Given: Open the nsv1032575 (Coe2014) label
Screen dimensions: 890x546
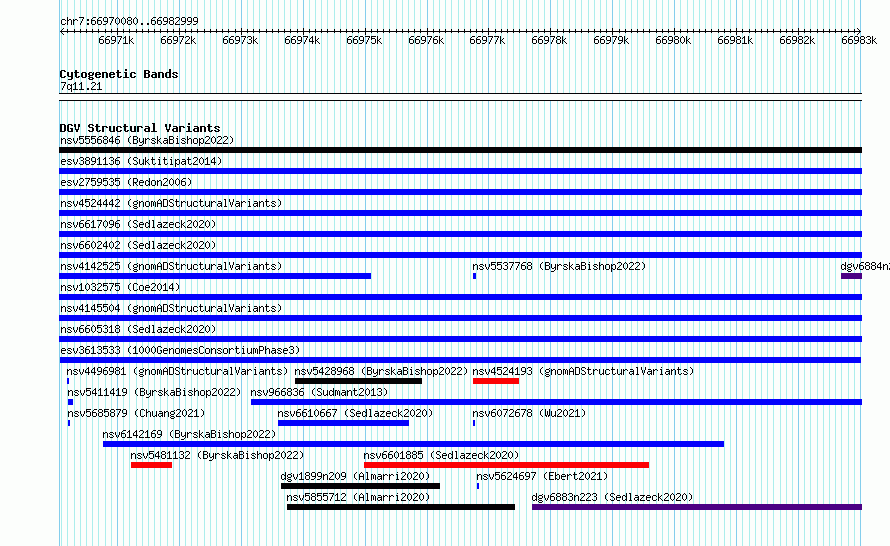Looking at the screenshot, I should [120, 287].
